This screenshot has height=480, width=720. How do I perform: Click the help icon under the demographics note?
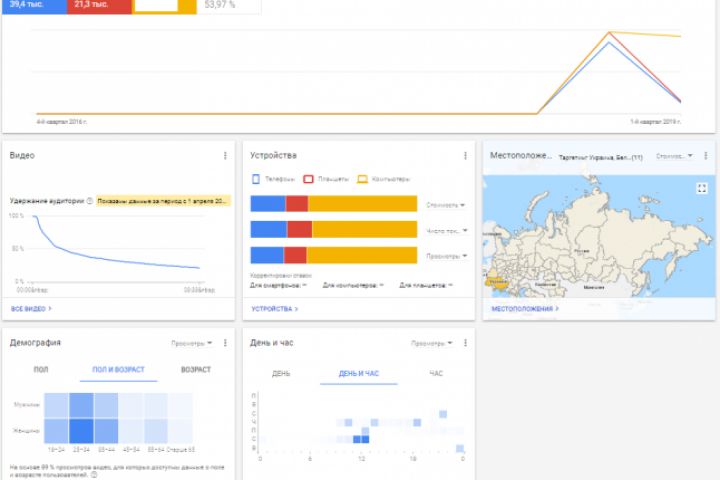pos(94,474)
